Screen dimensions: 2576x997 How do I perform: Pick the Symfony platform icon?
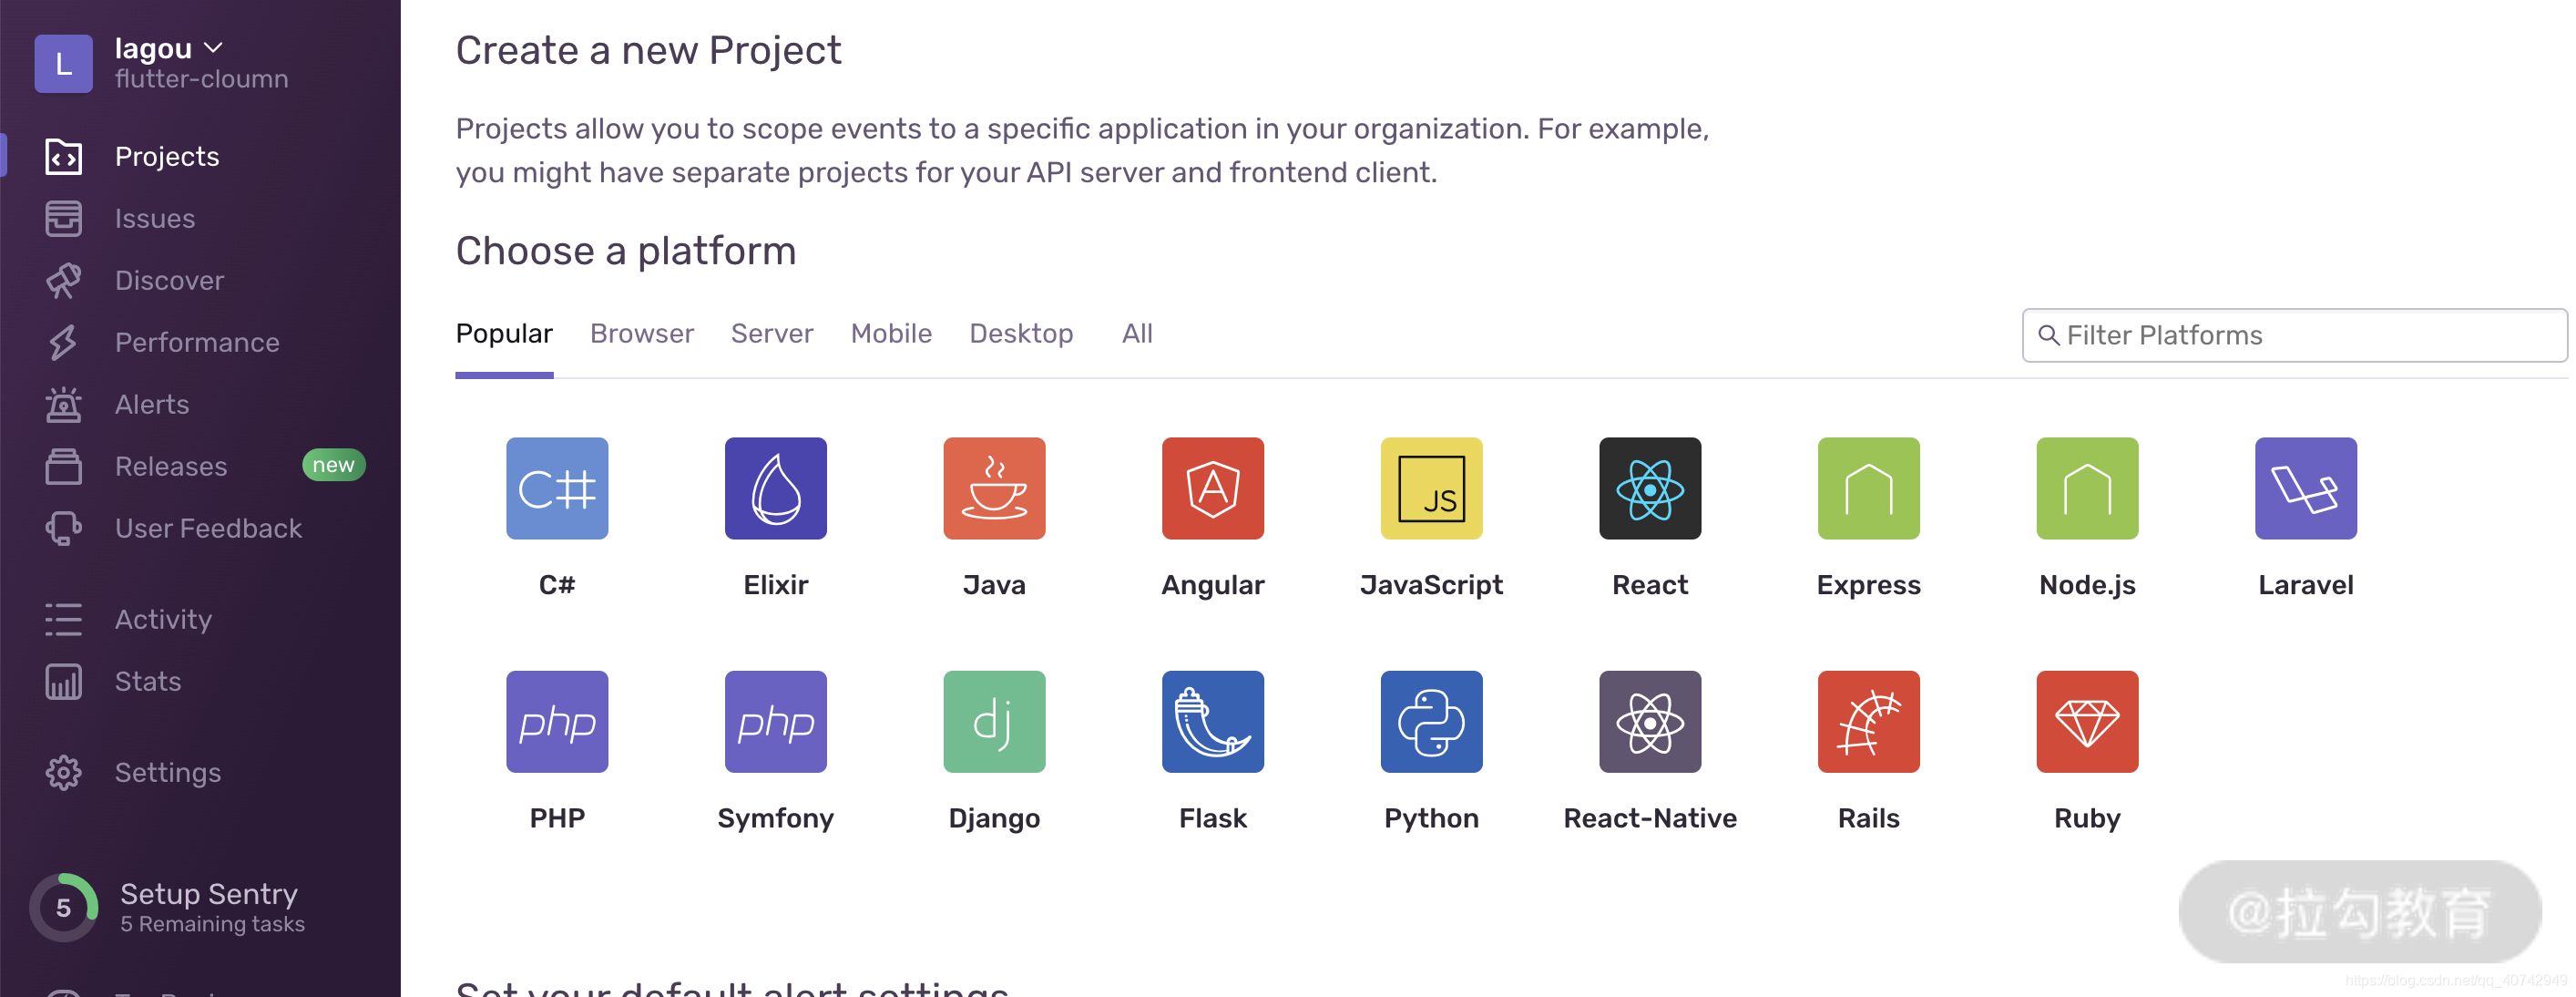click(776, 721)
